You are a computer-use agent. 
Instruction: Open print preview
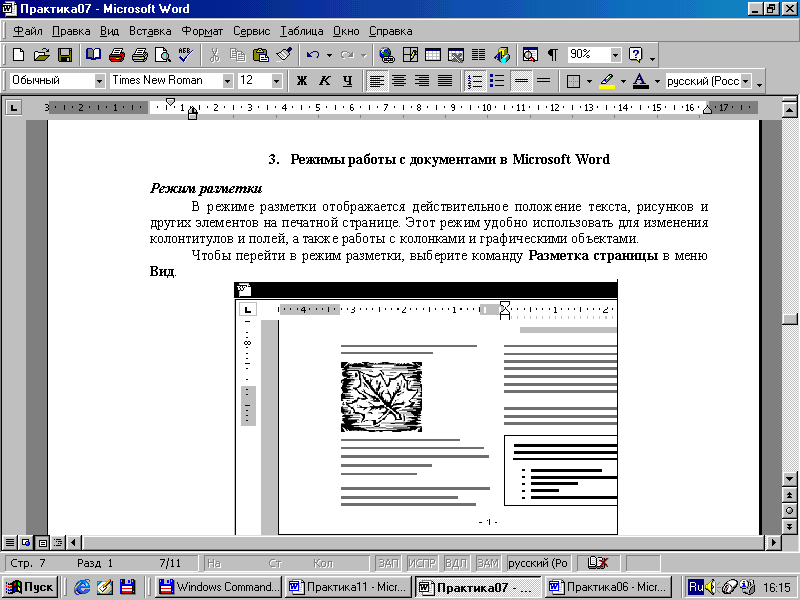coord(163,55)
